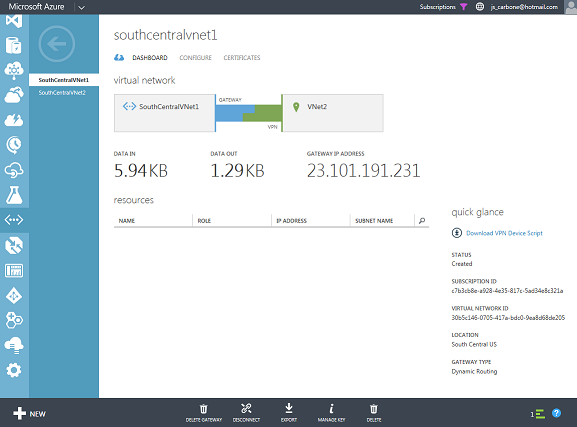The width and height of the screenshot is (577, 427).
Task: Click the user avatar picture
Action: 570,7
